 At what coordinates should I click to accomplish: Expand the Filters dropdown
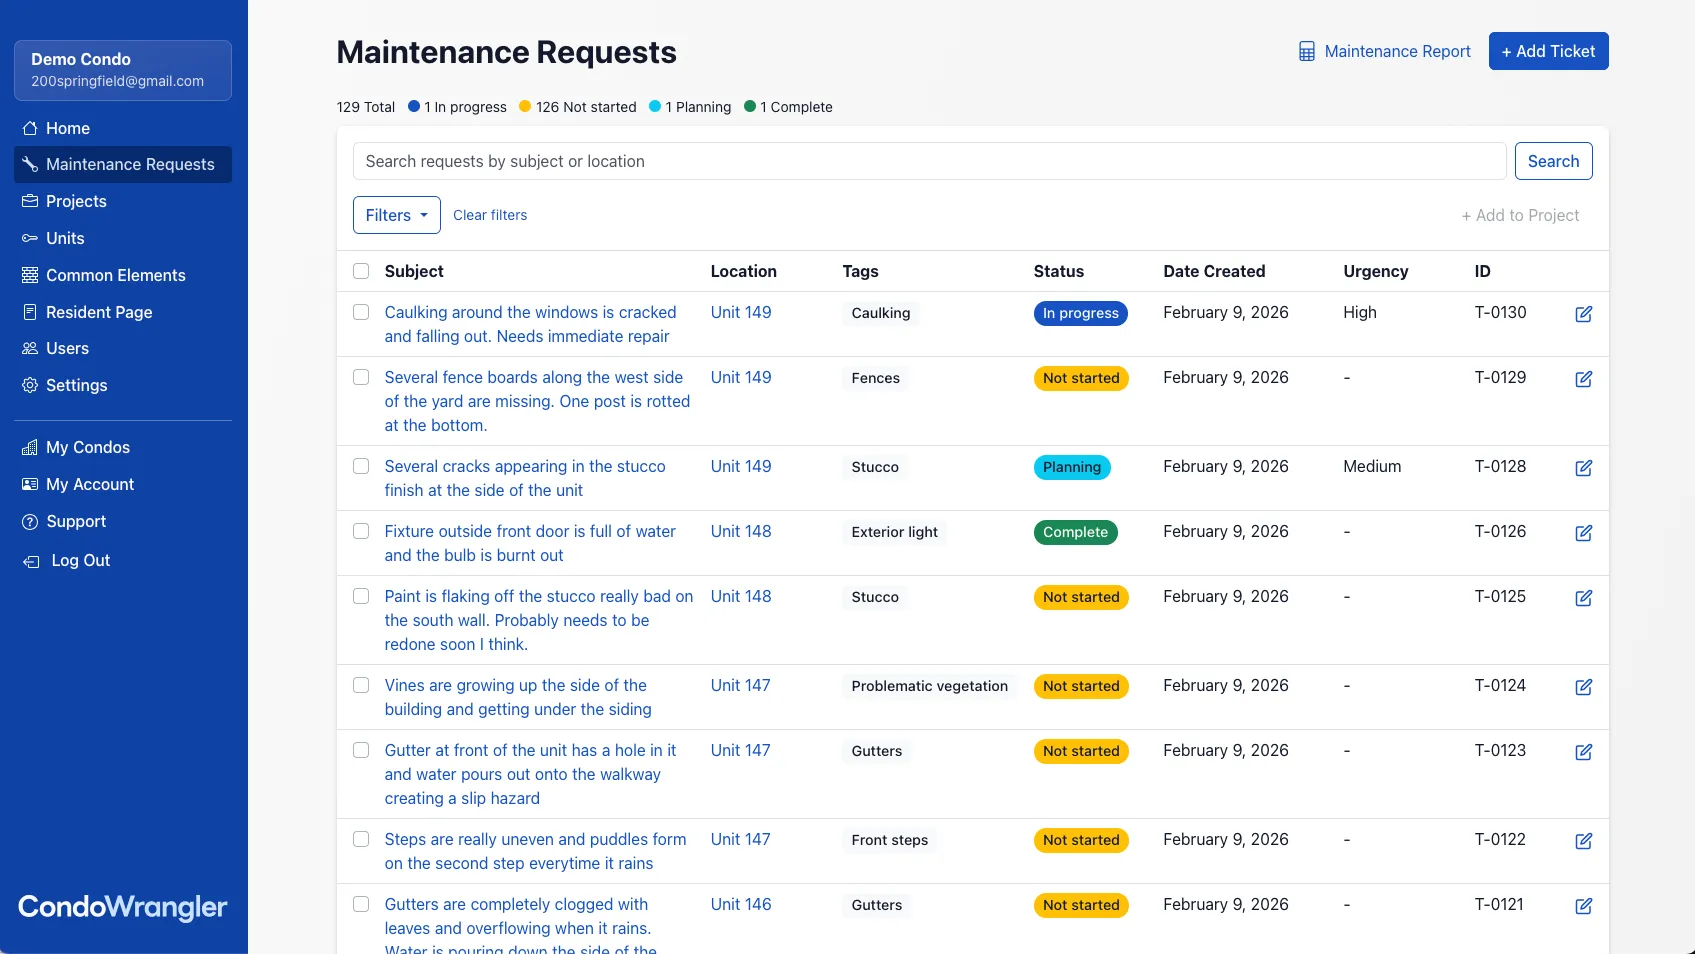click(x=396, y=215)
